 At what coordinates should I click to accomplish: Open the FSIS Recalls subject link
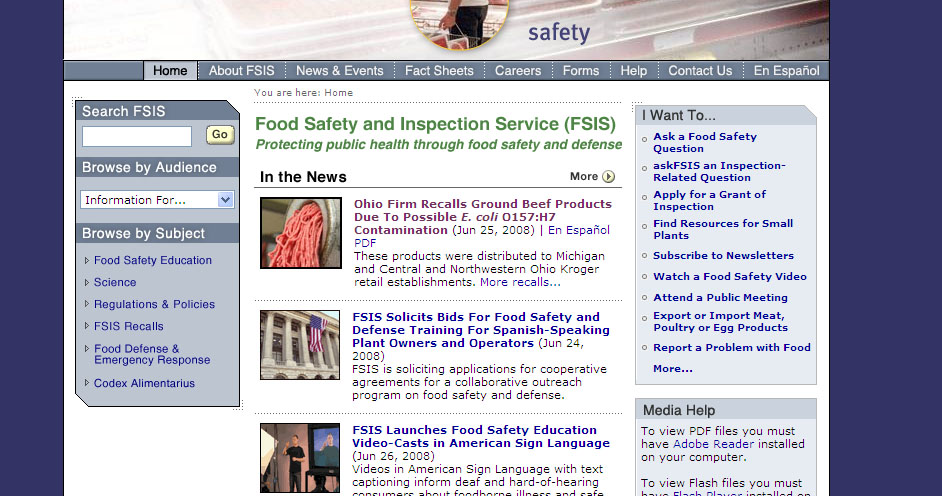(x=129, y=326)
